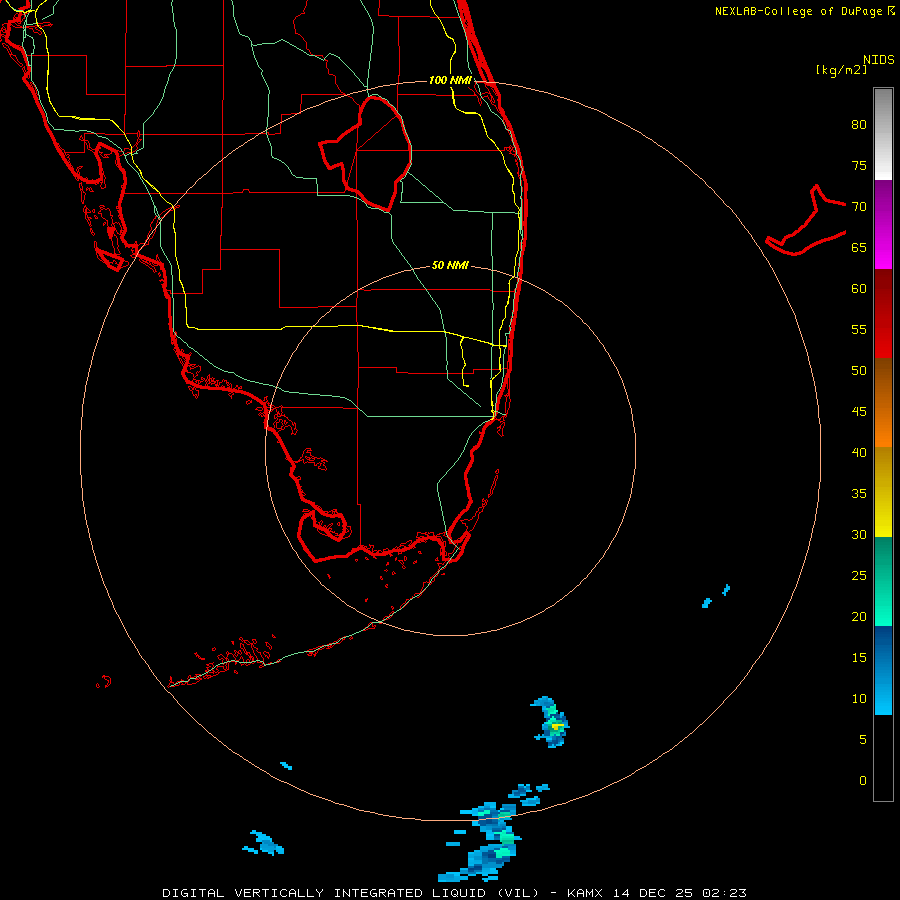Click the KAMX 14 DEC 25 02:23 timestamp
The image size is (900, 900).
click(657, 893)
